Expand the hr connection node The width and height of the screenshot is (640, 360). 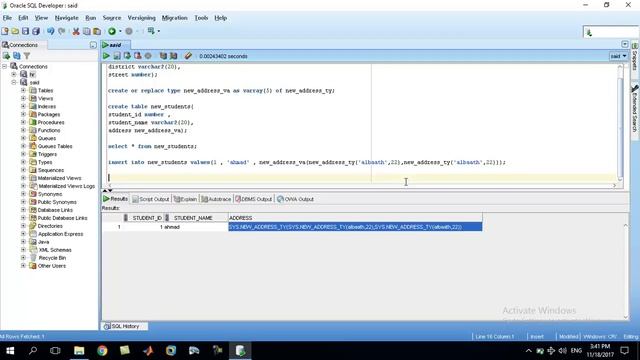click(13, 74)
